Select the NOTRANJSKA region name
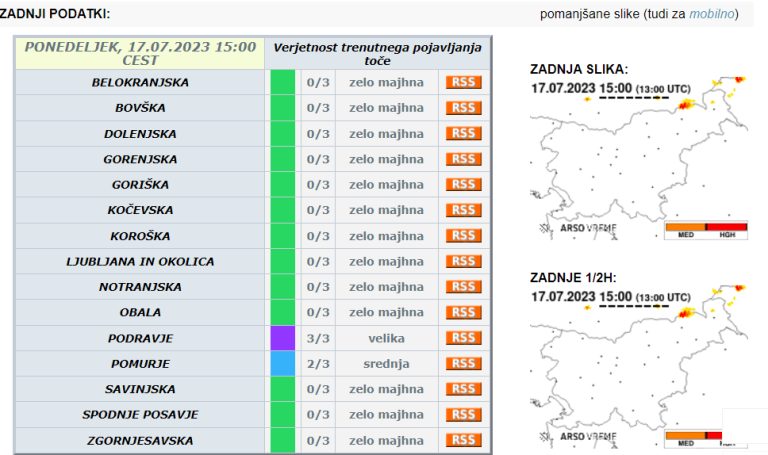The height and width of the screenshot is (455, 768). tap(140, 287)
